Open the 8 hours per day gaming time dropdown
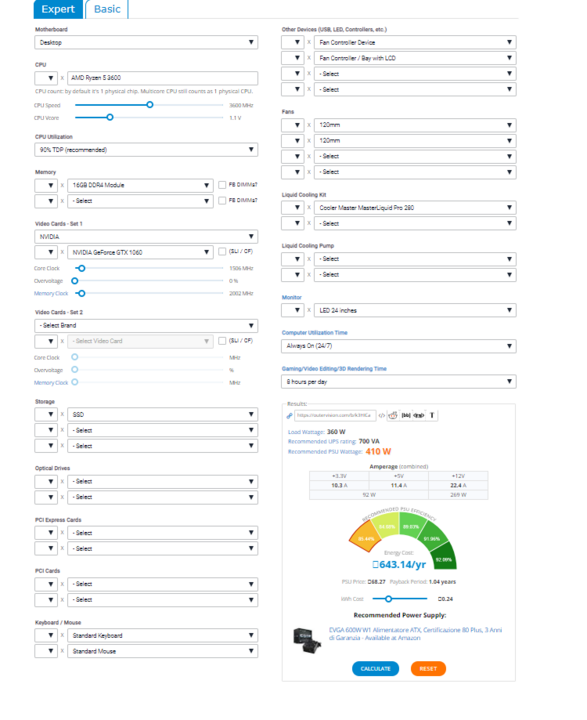Viewport: 587px width, 720px height. [399, 382]
